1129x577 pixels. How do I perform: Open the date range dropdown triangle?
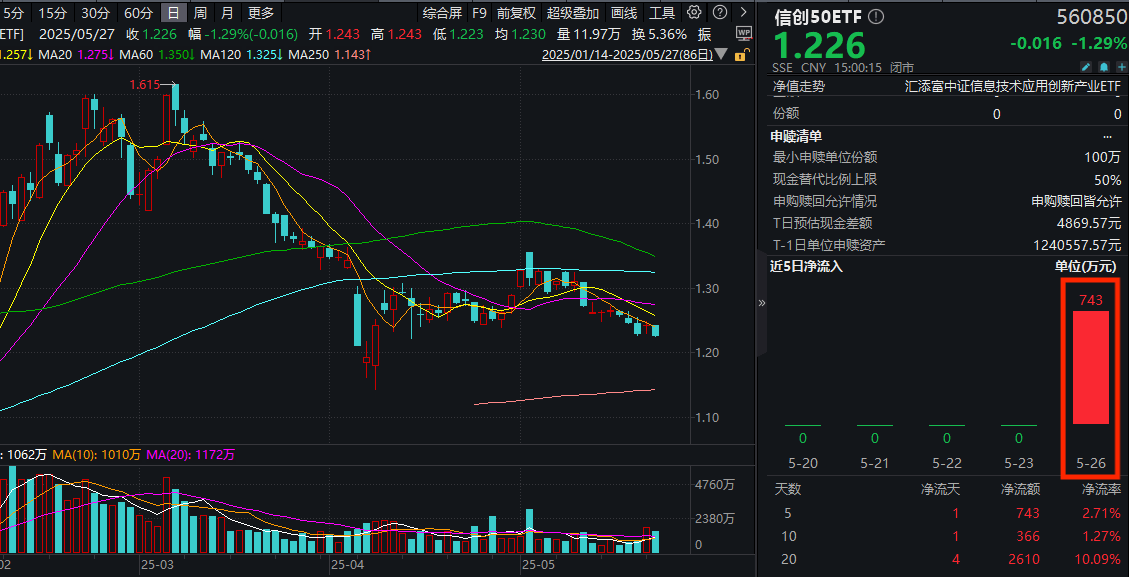tap(720, 55)
